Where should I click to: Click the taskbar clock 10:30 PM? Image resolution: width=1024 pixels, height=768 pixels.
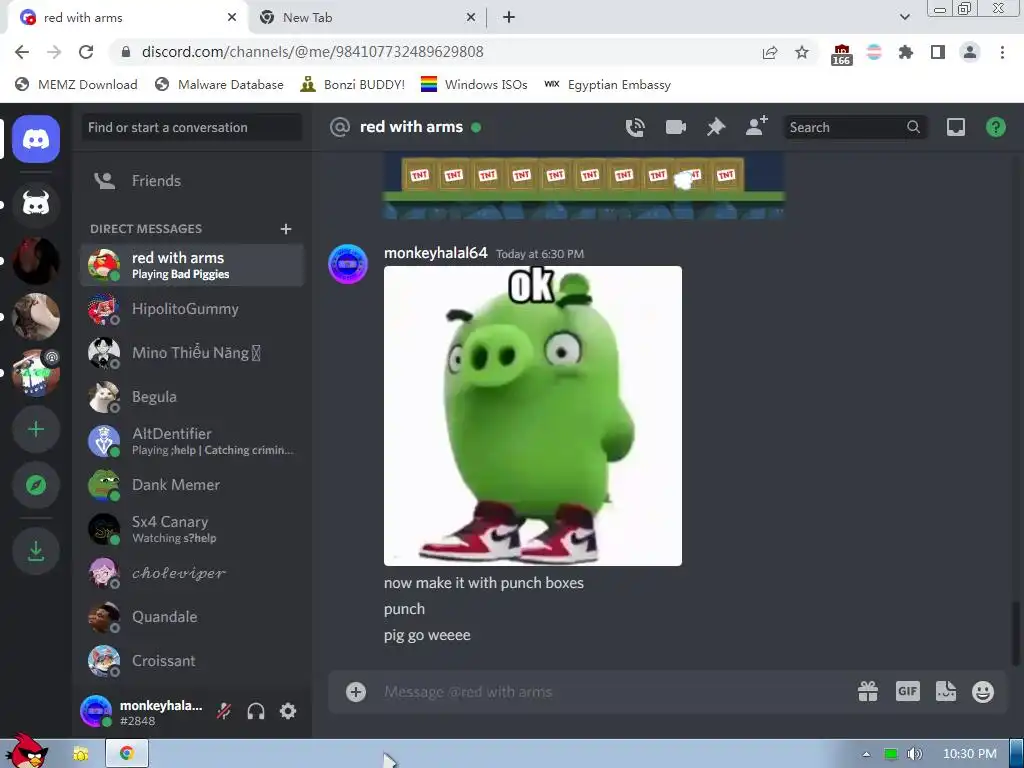pyautogui.click(x=970, y=754)
